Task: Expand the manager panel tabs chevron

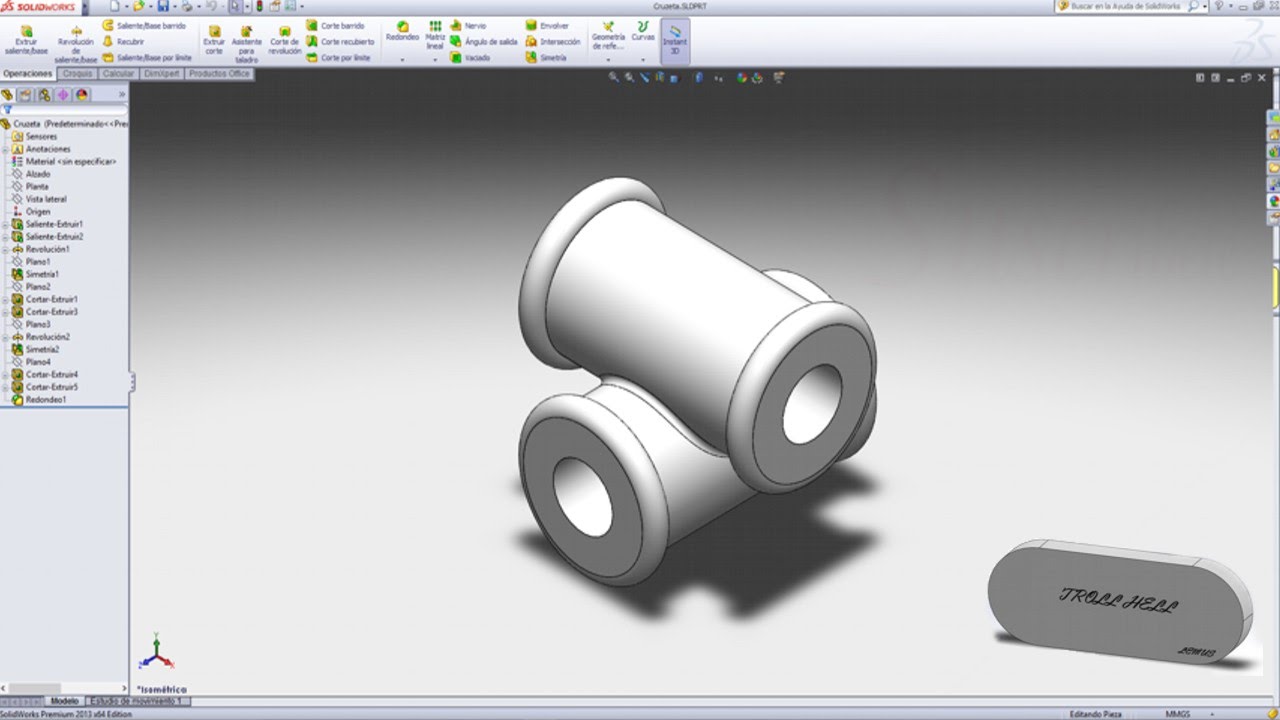Action: pos(122,95)
